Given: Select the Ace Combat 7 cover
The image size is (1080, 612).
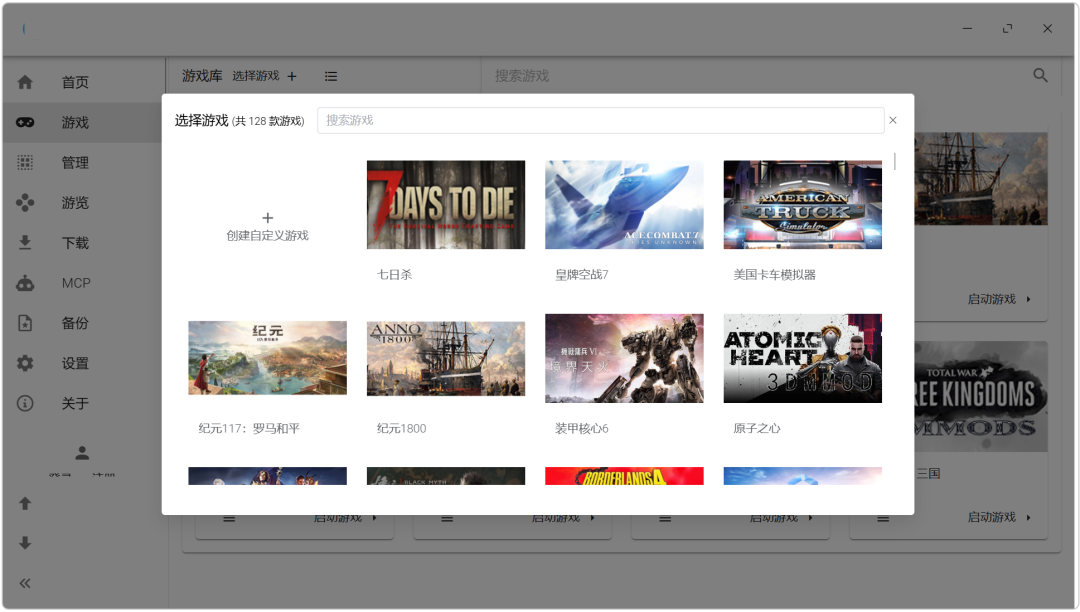Looking at the screenshot, I should point(624,204).
